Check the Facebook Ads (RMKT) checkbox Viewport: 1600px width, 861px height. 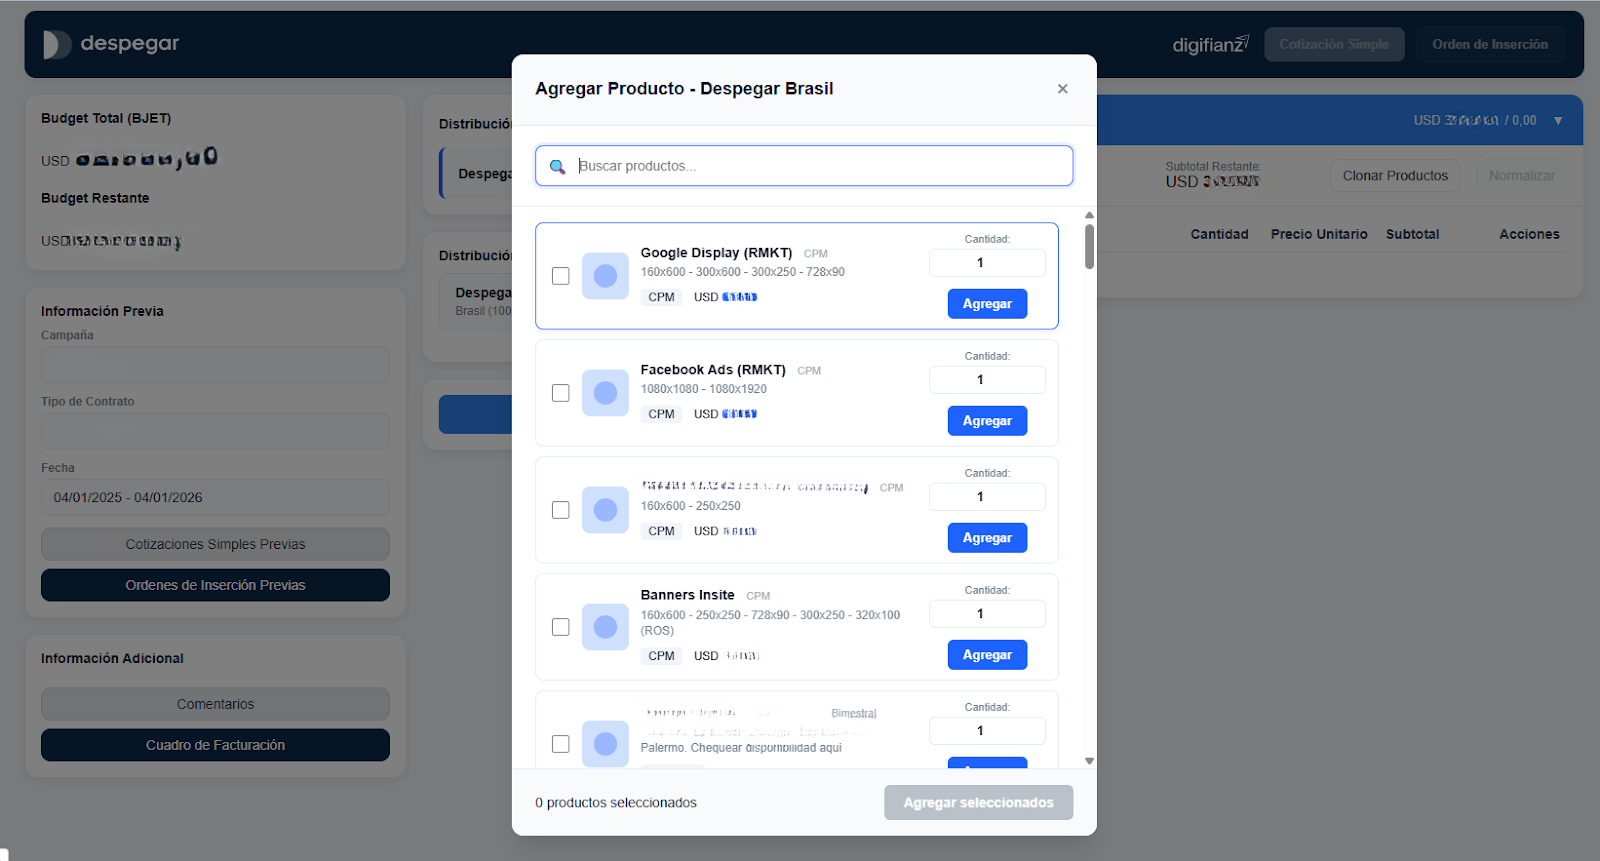click(561, 393)
